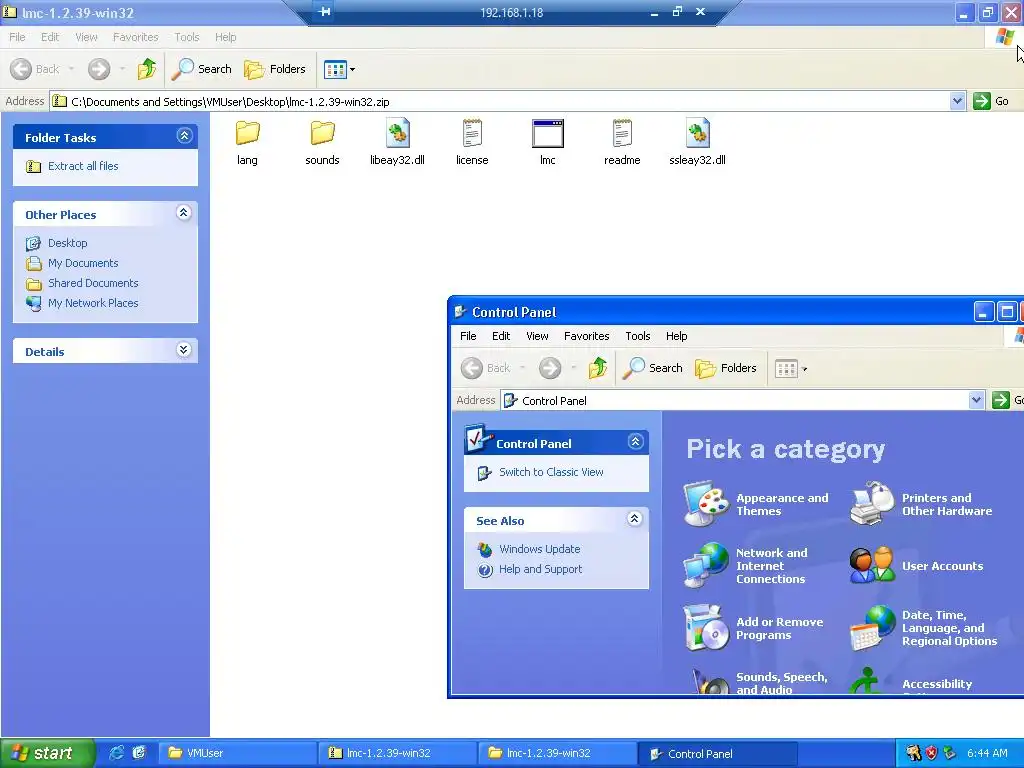Collapse the Folder Tasks panel
Image resolution: width=1024 pixels, height=768 pixels.
(x=184, y=136)
